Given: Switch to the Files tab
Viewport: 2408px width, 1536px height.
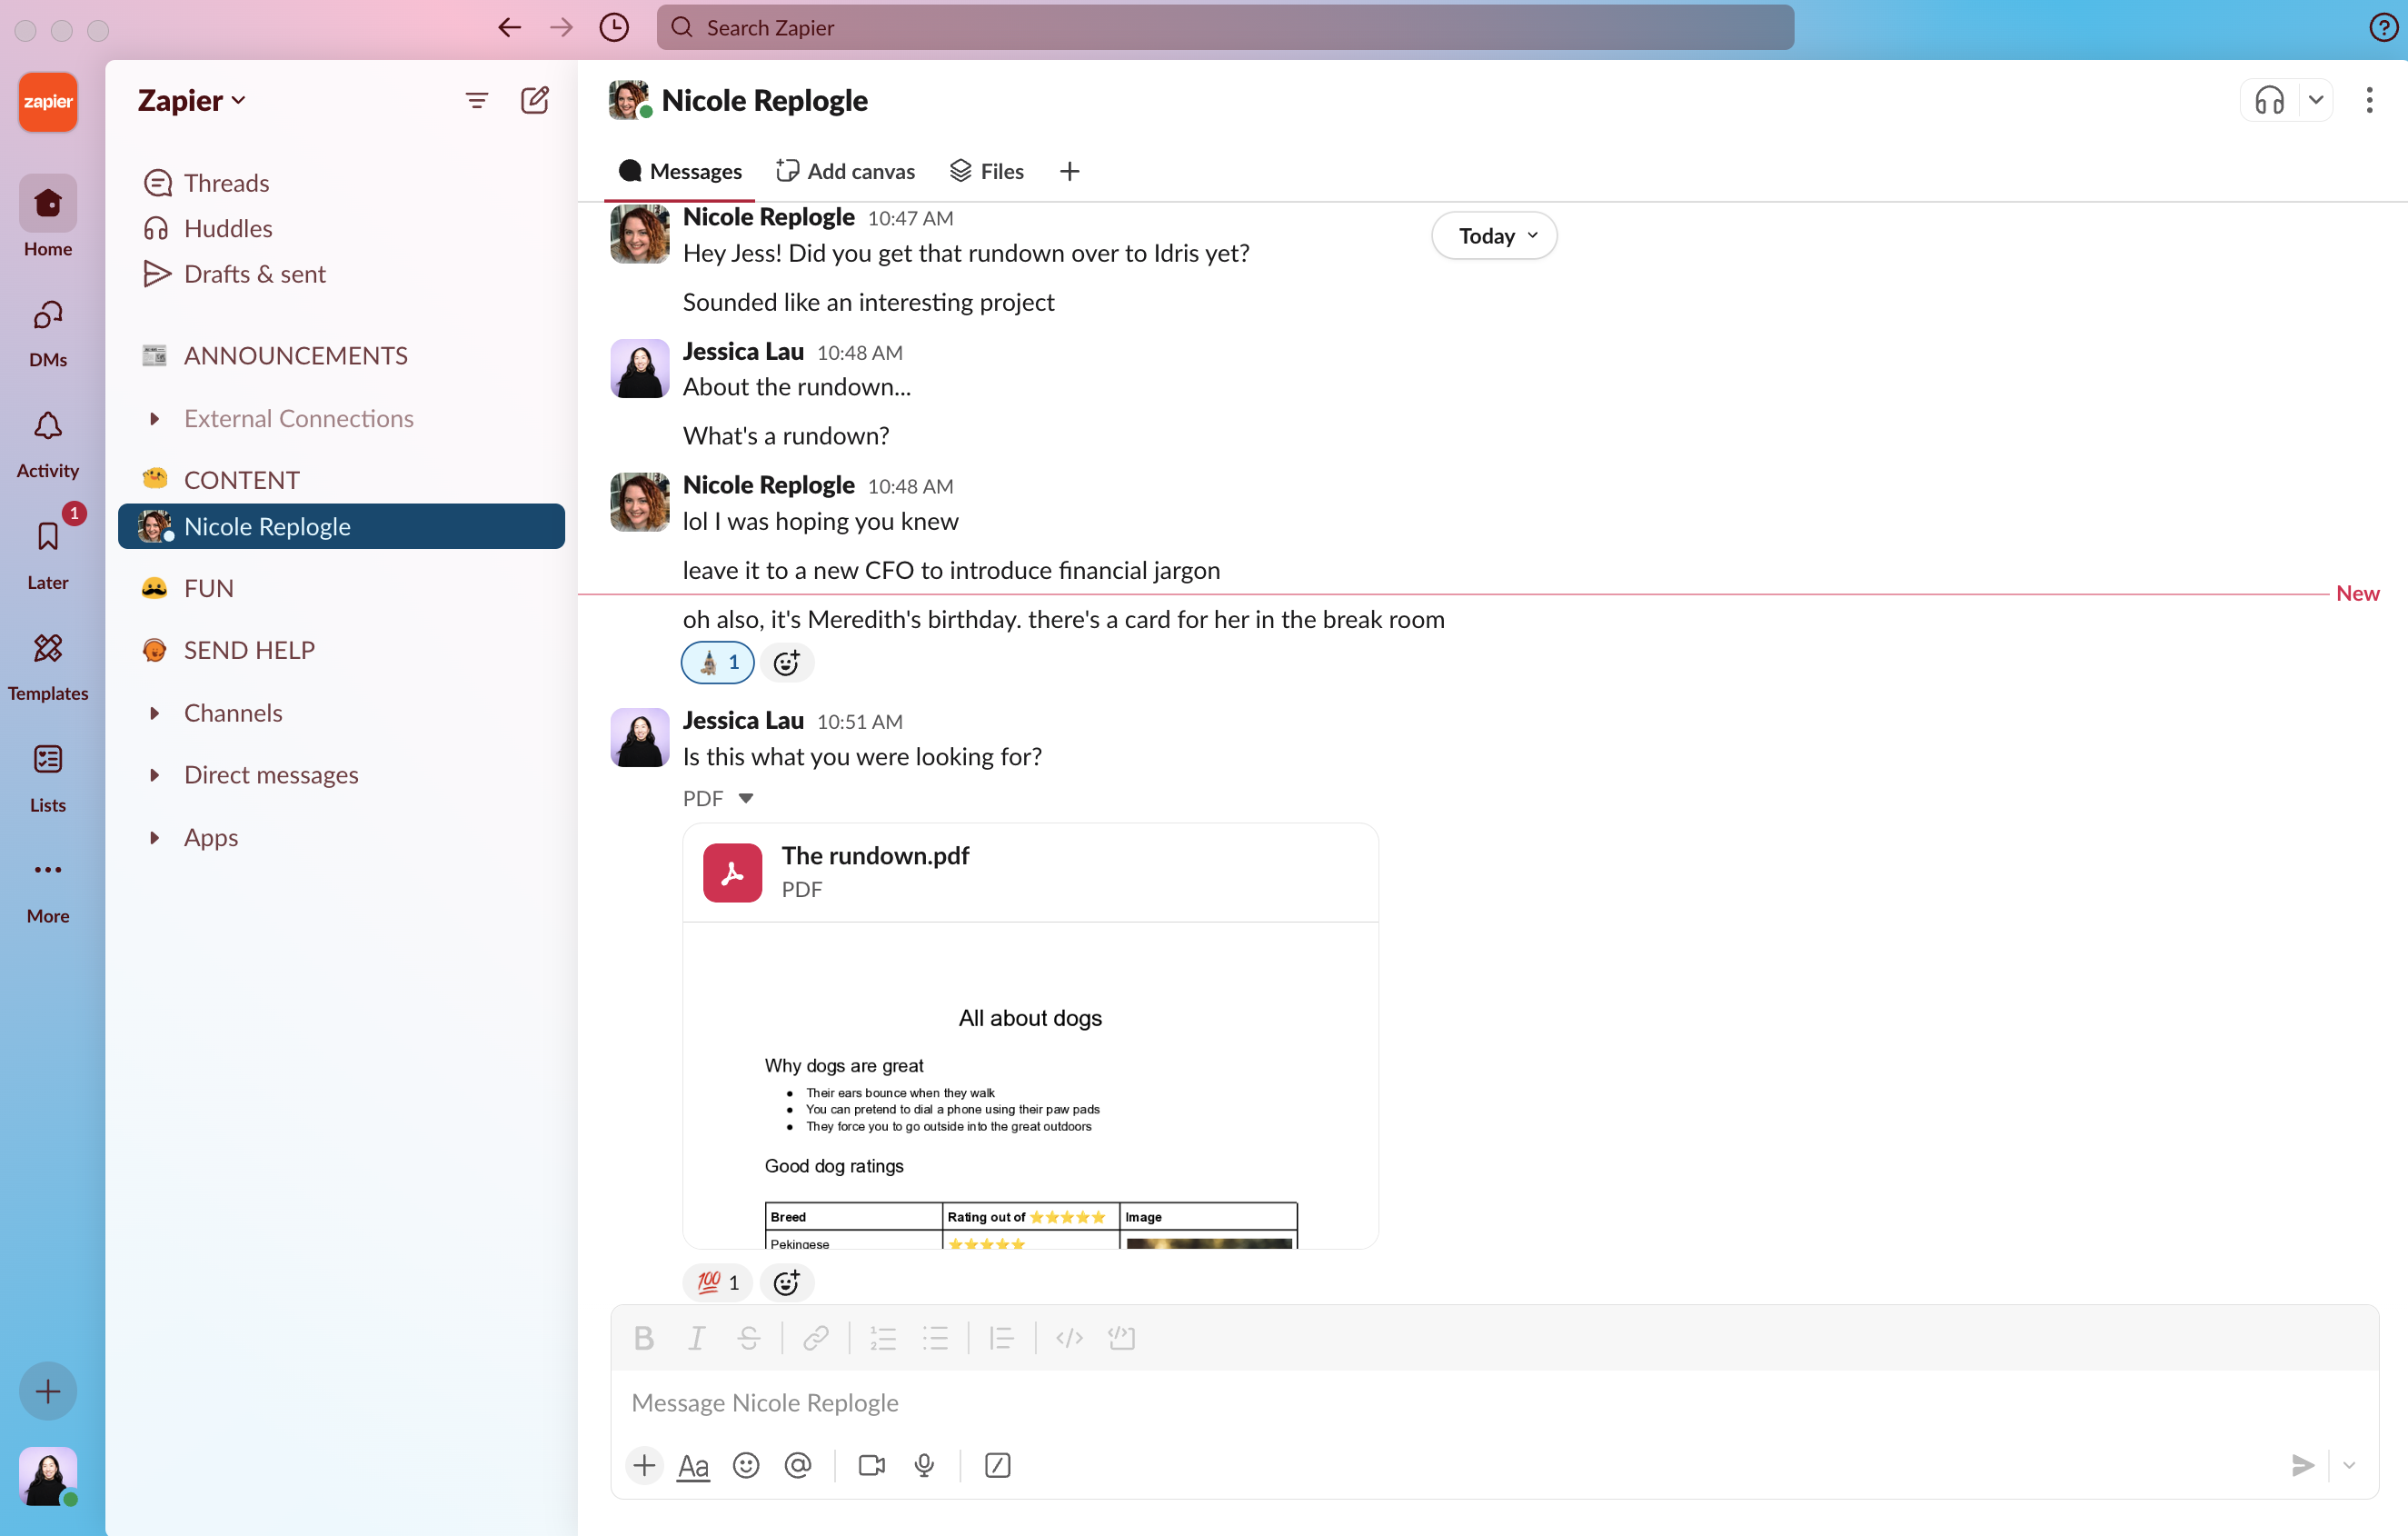Looking at the screenshot, I should click(987, 171).
